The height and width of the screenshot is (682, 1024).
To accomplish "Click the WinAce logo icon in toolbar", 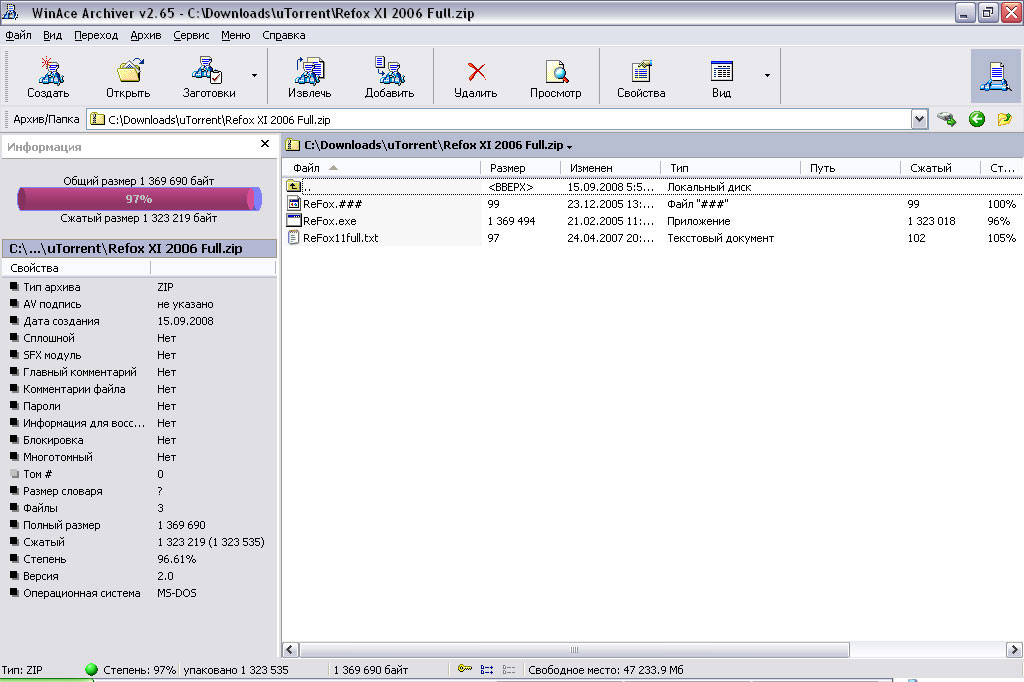I will point(996,76).
